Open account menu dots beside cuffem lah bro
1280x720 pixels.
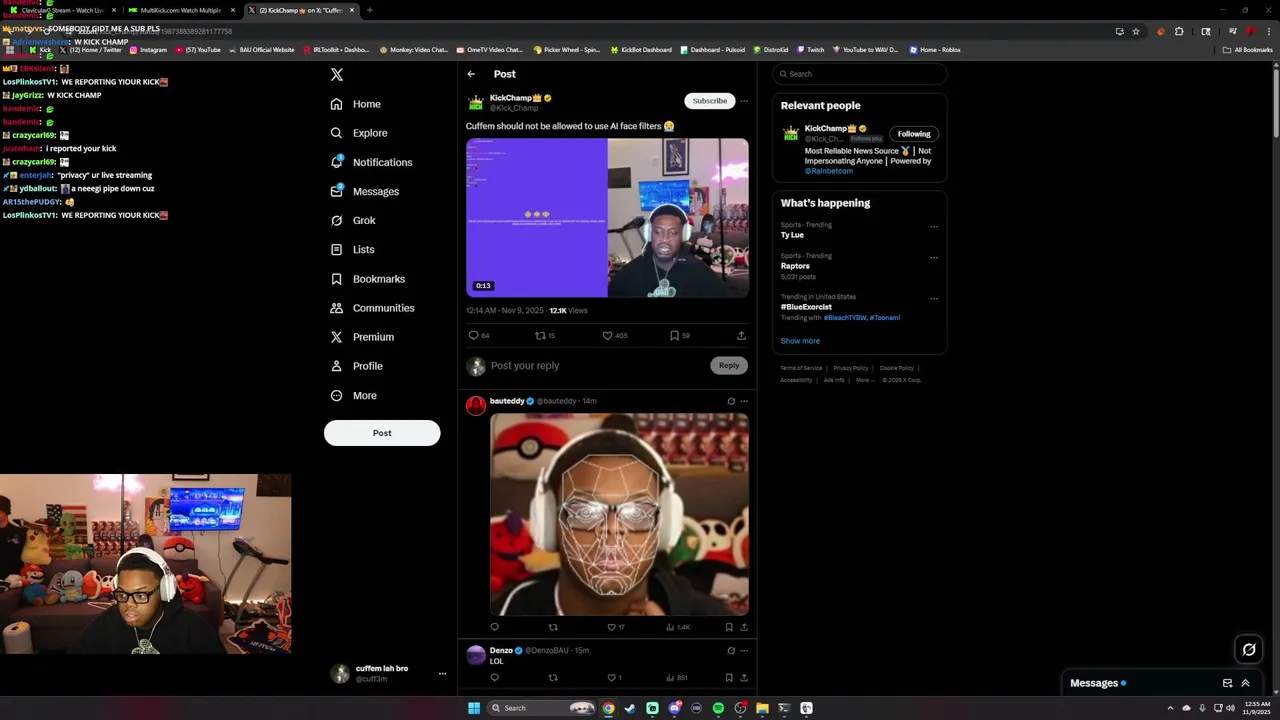tap(442, 674)
